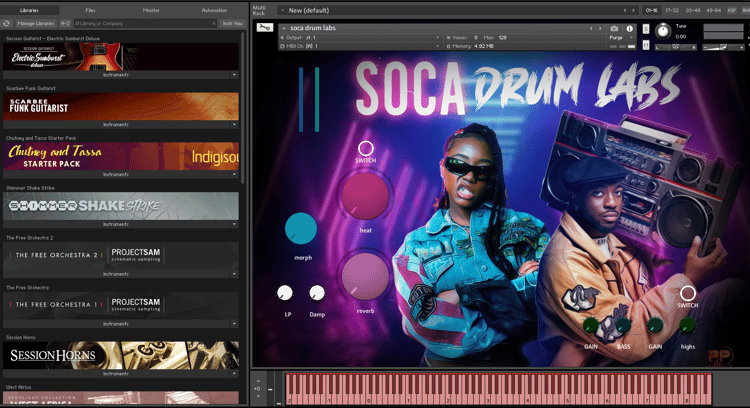Image resolution: width=750 pixels, height=408 pixels.
Task: Select rack page 01-16
Action: [x=651, y=10]
